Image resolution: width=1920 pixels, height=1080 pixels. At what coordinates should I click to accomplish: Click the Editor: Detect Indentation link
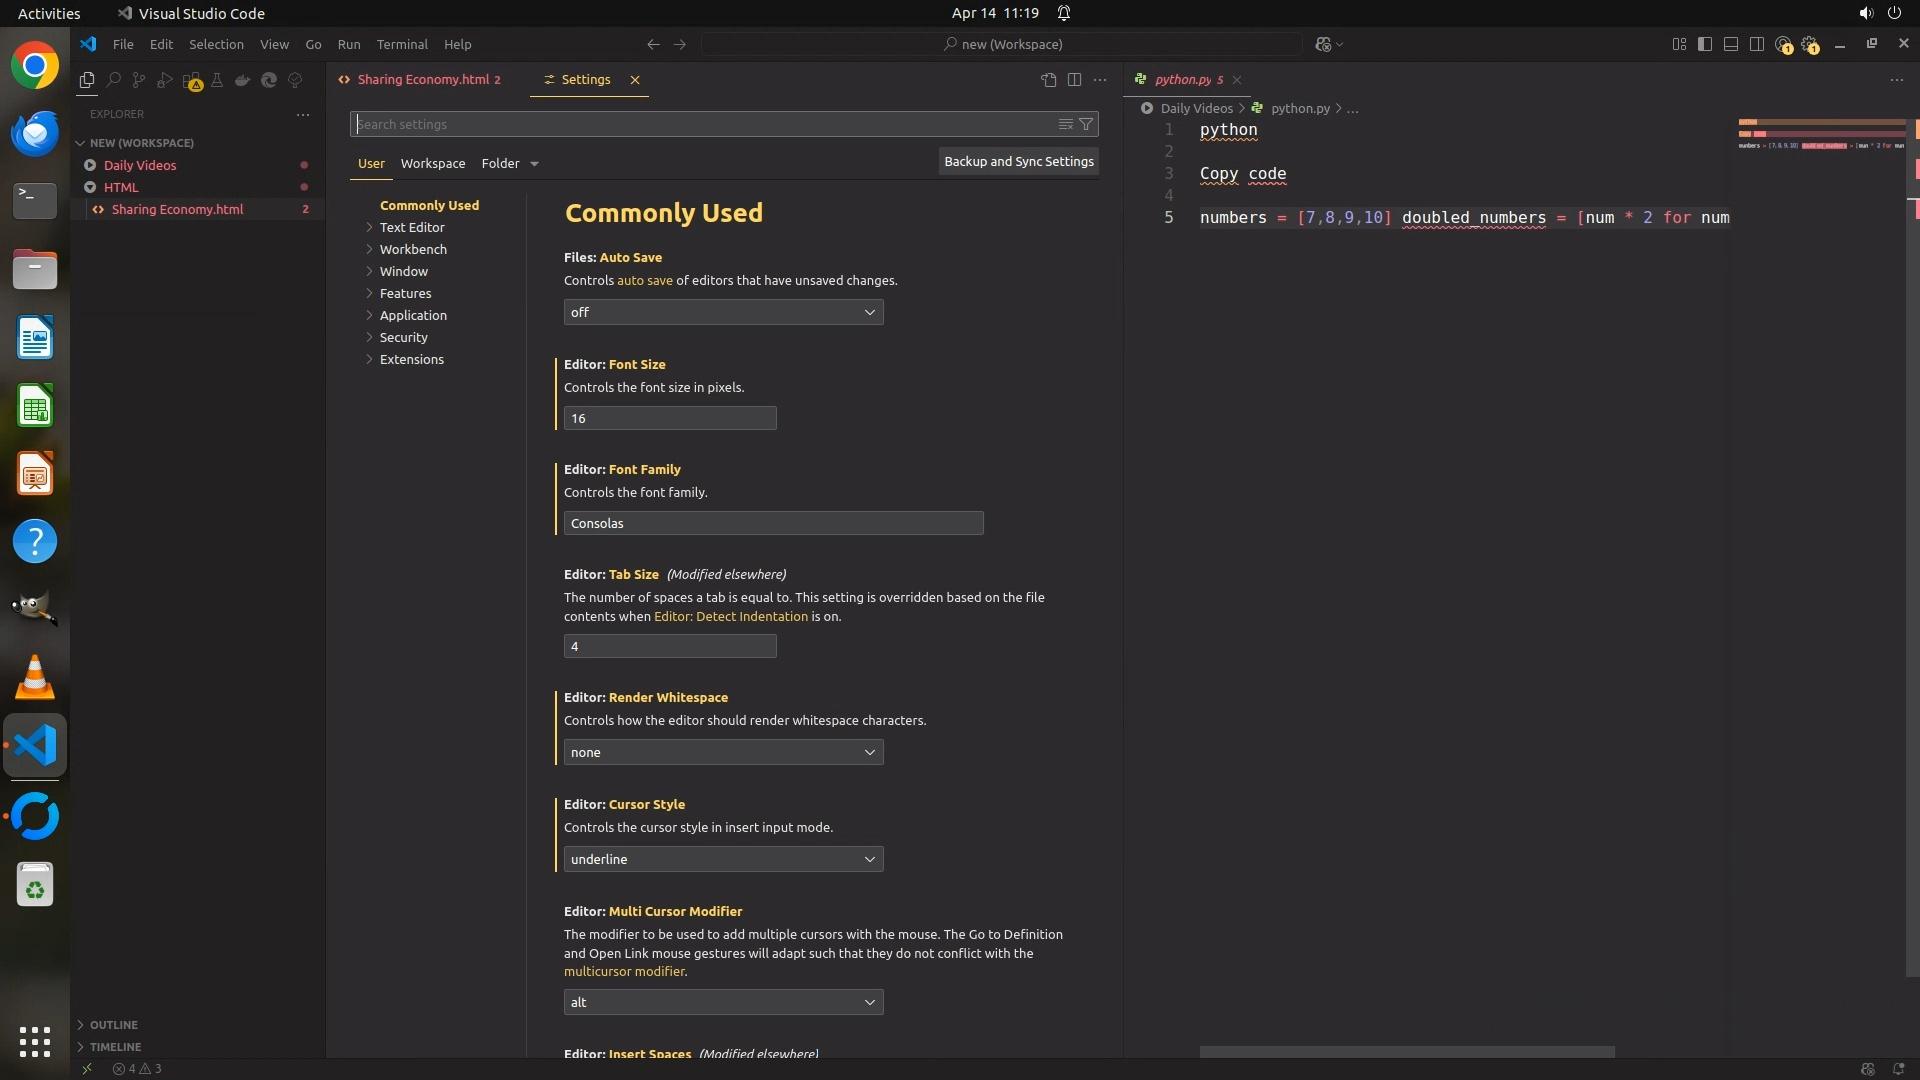pos(730,616)
